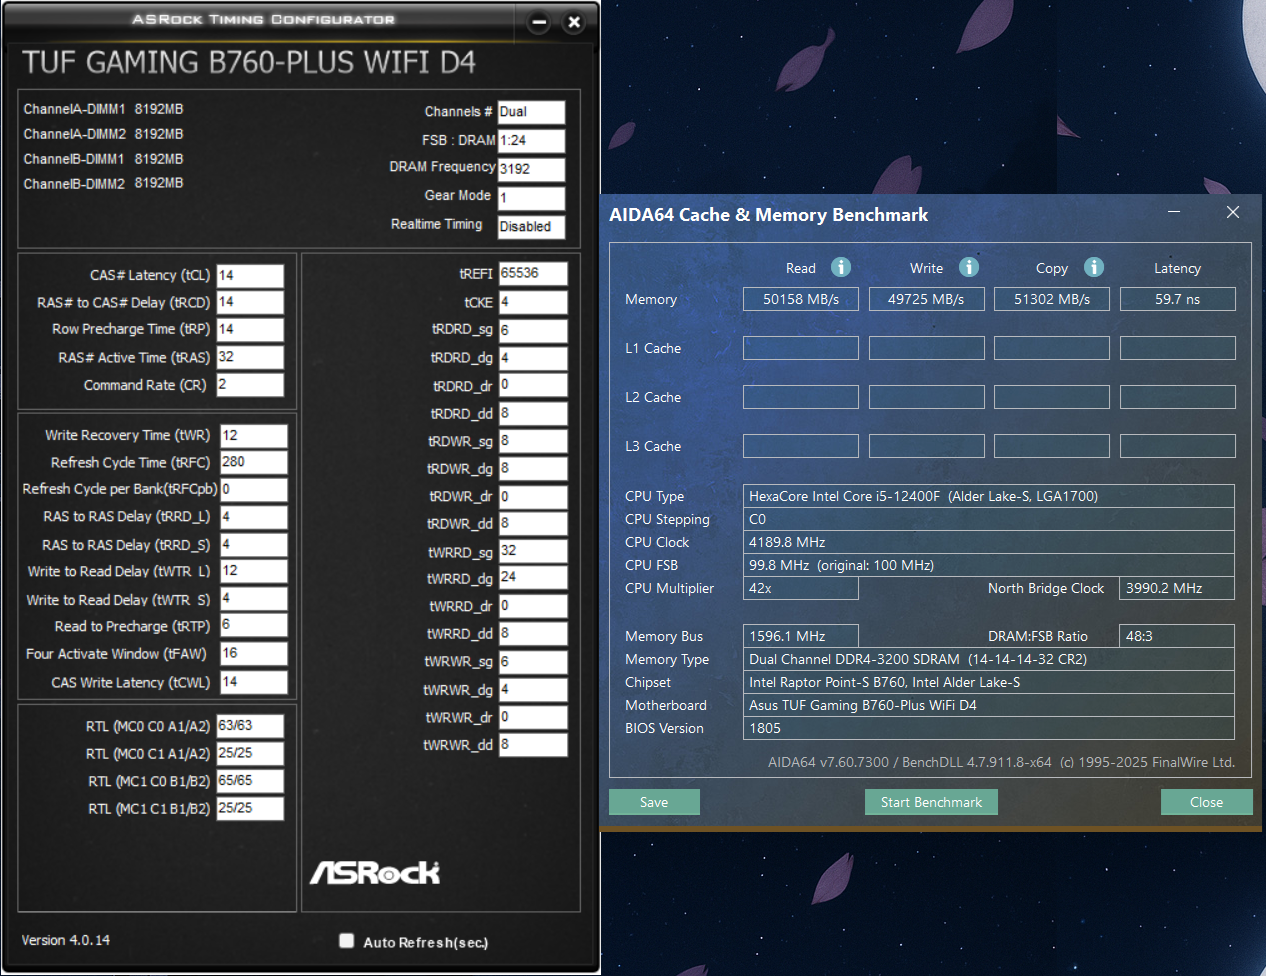Select the DRAM Frequency field

(x=532, y=169)
